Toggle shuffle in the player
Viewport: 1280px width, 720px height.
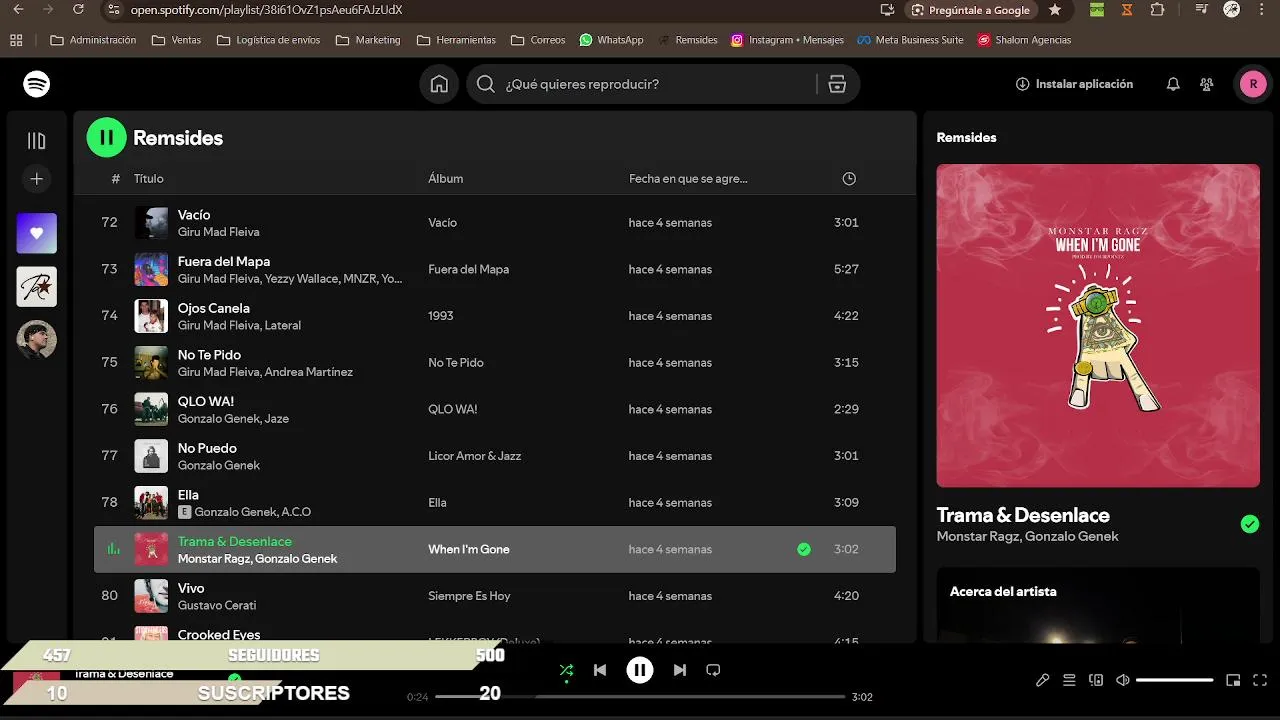[566, 670]
